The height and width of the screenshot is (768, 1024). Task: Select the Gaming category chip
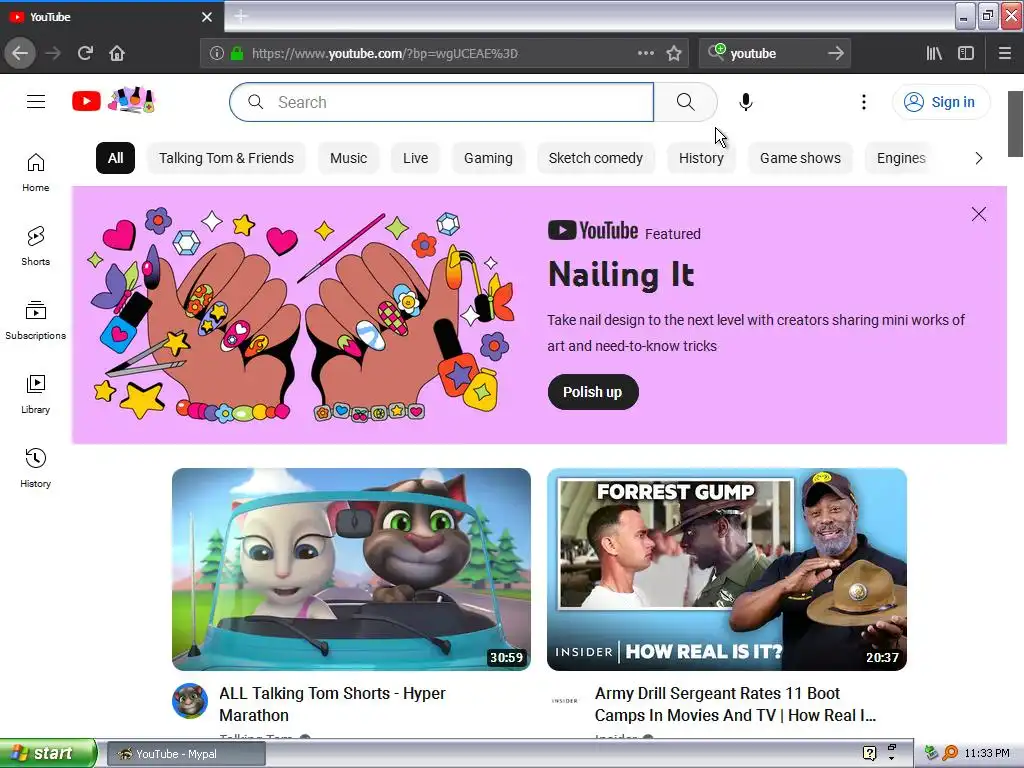(488, 158)
